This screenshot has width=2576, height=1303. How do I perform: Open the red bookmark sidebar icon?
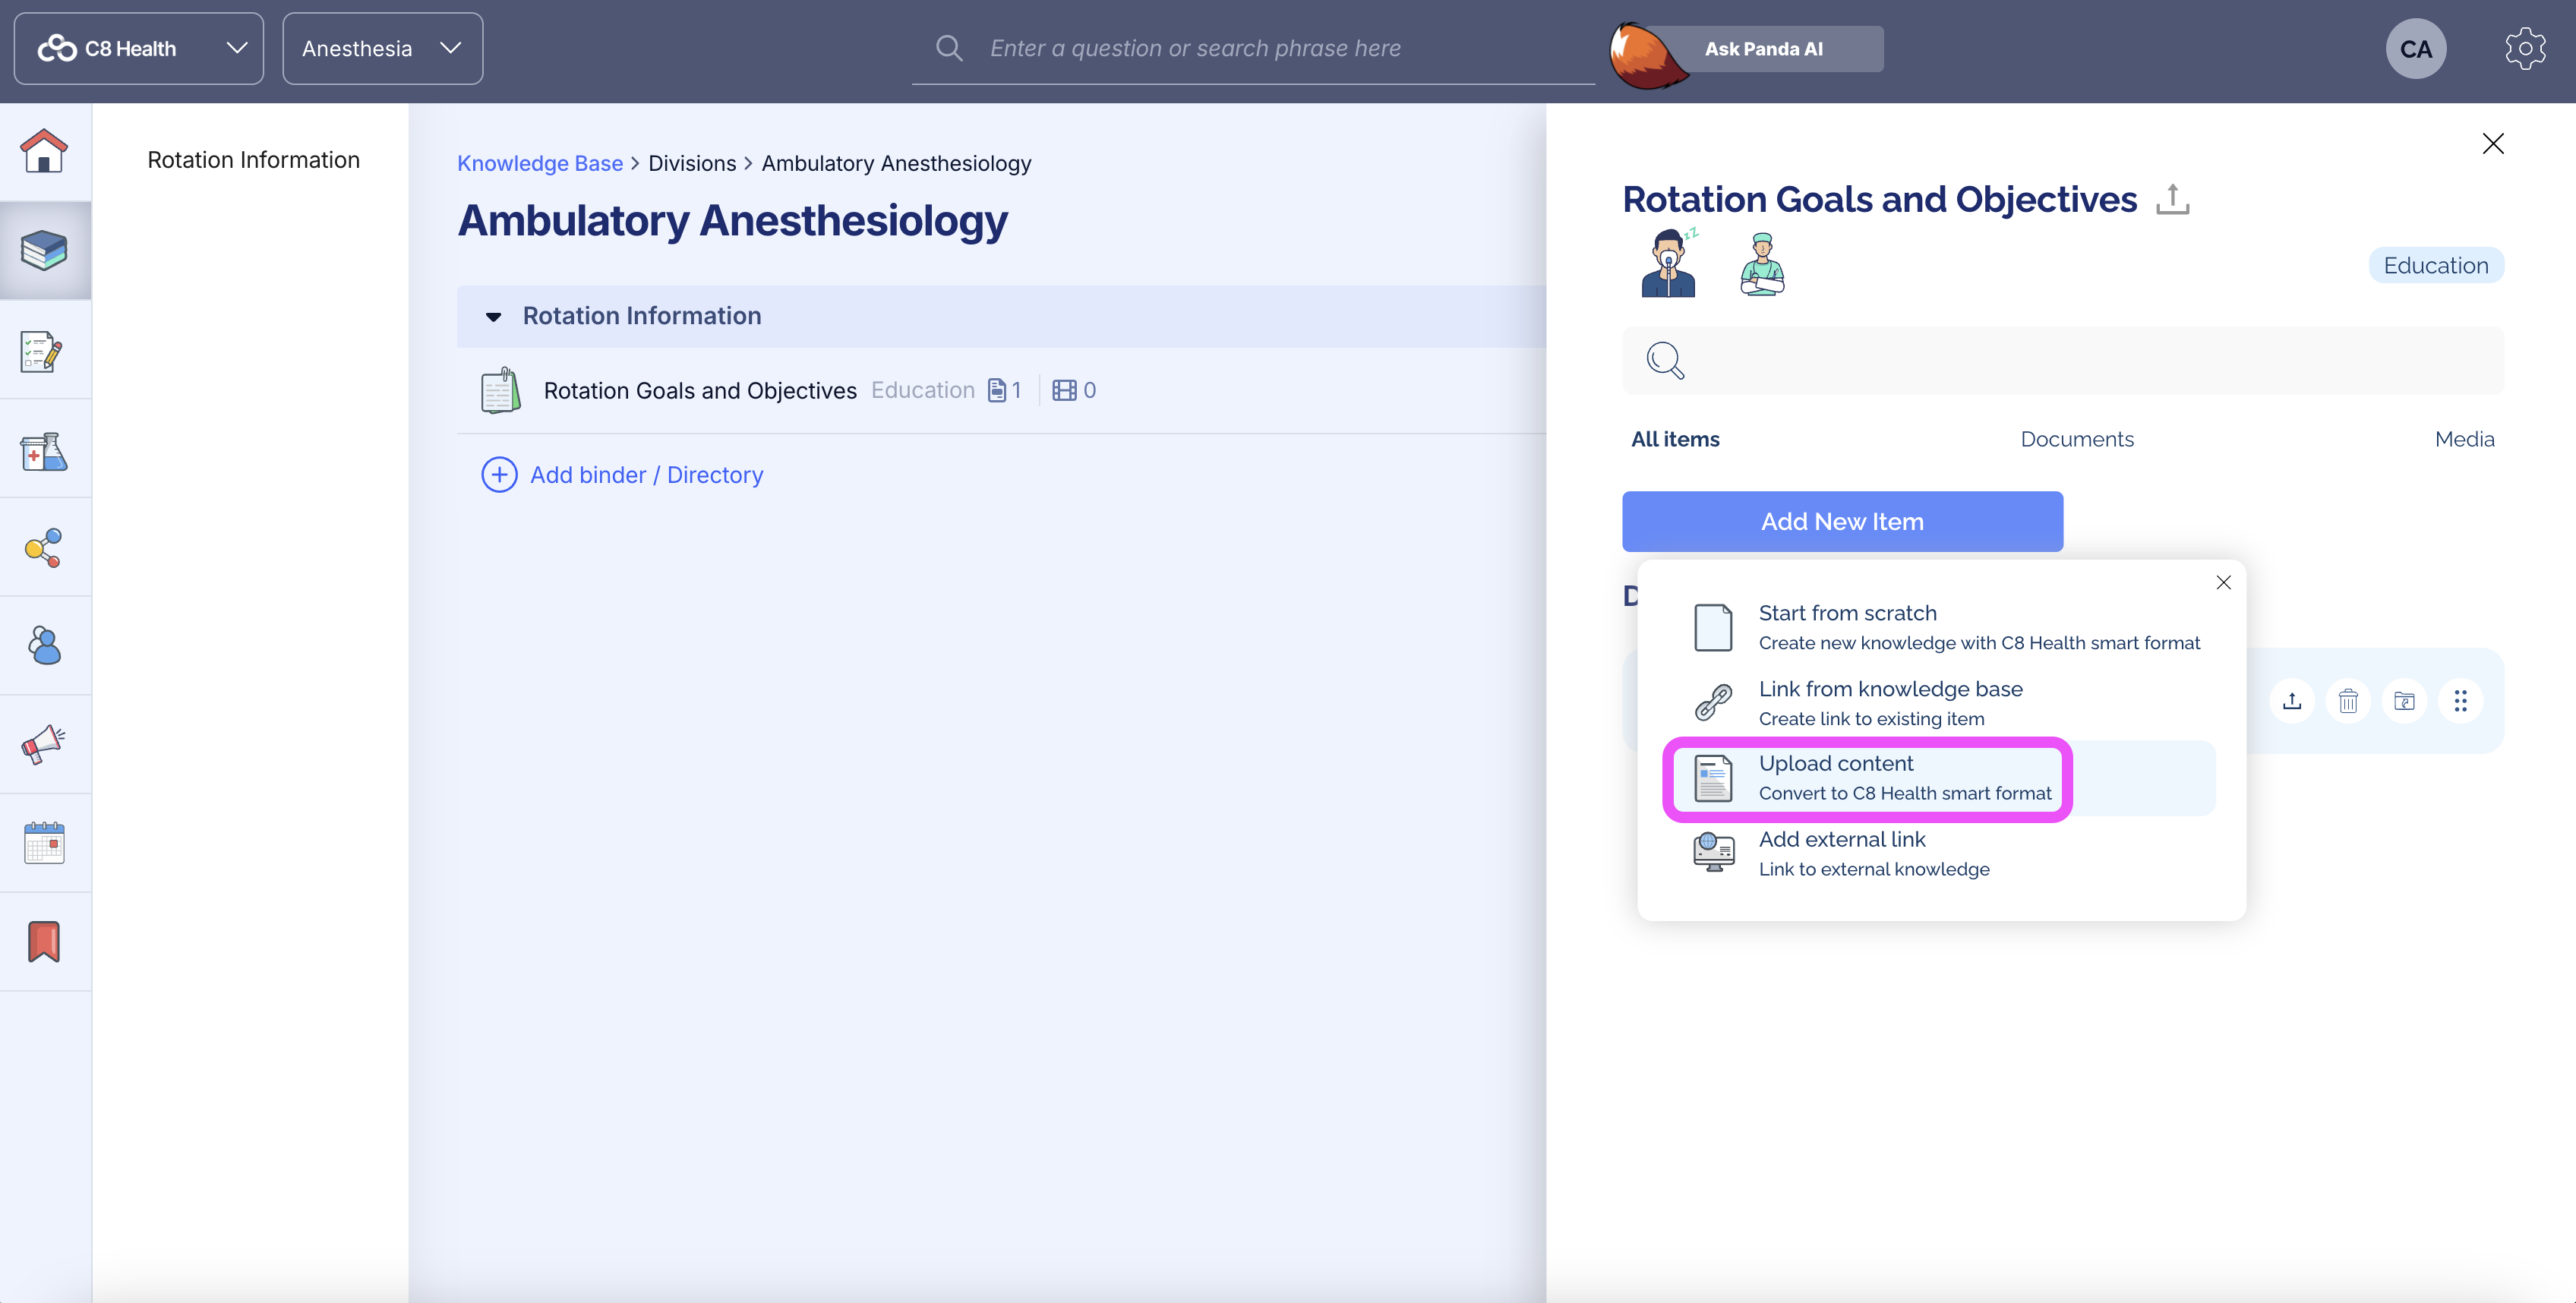coord(44,942)
